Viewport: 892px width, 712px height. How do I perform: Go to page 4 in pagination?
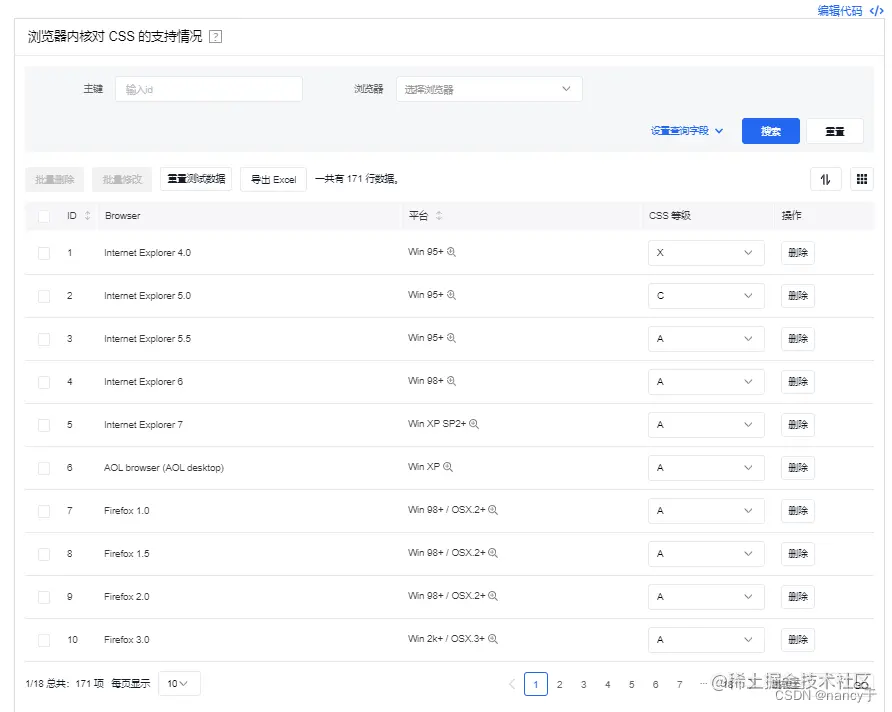pos(608,684)
